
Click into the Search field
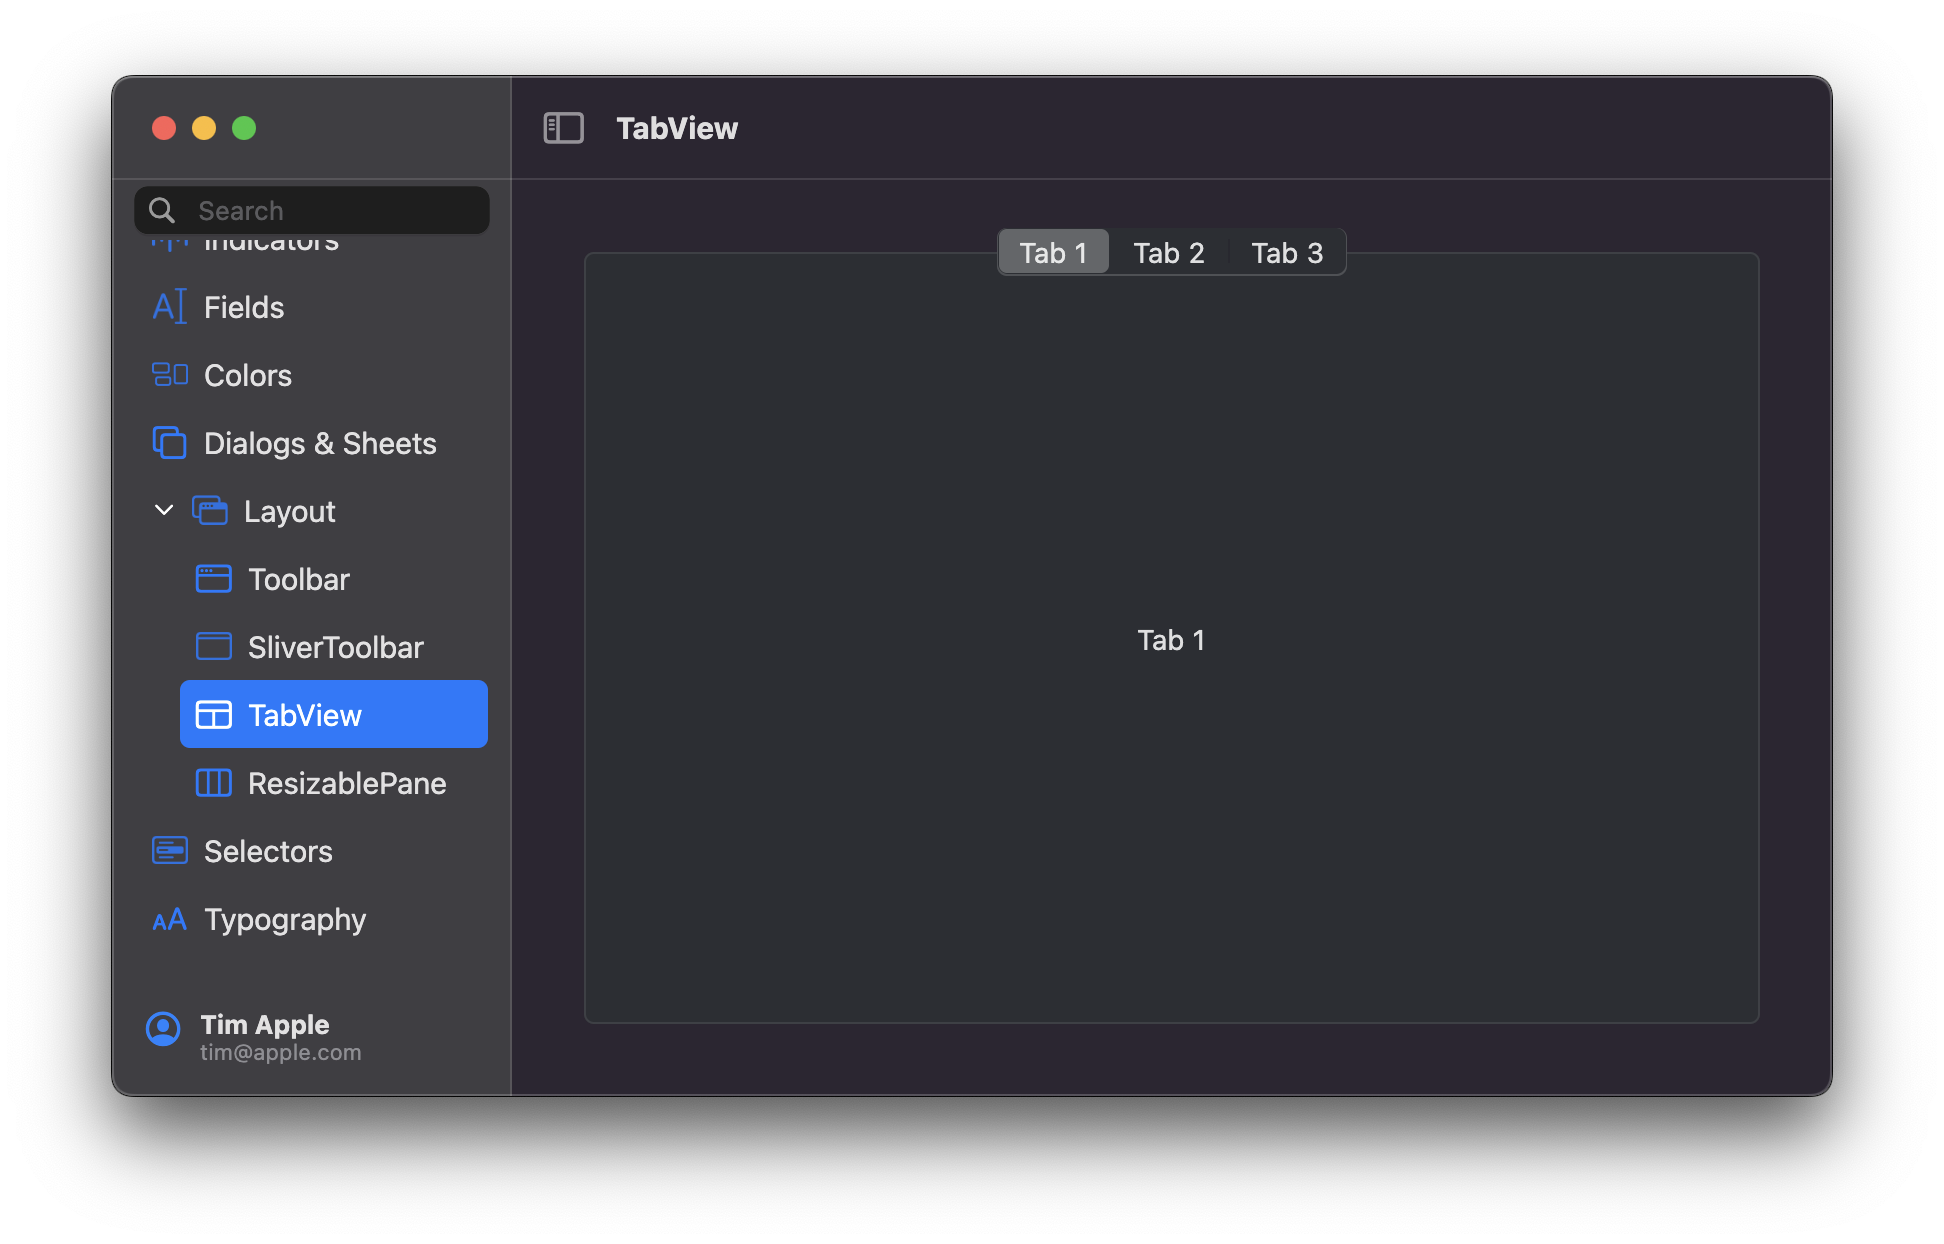point(330,211)
